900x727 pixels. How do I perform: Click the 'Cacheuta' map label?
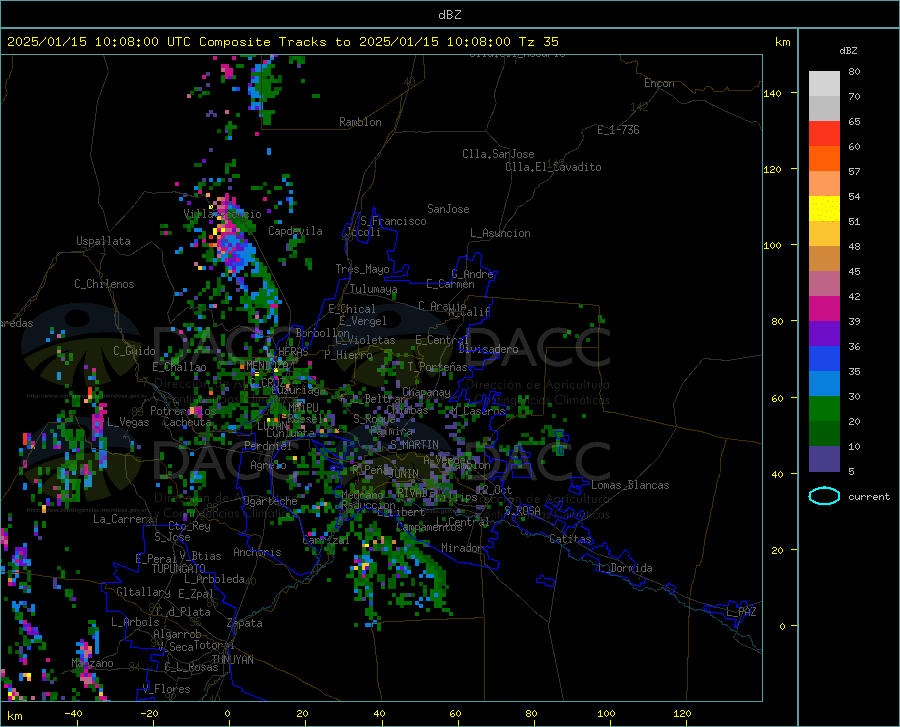pos(187,422)
